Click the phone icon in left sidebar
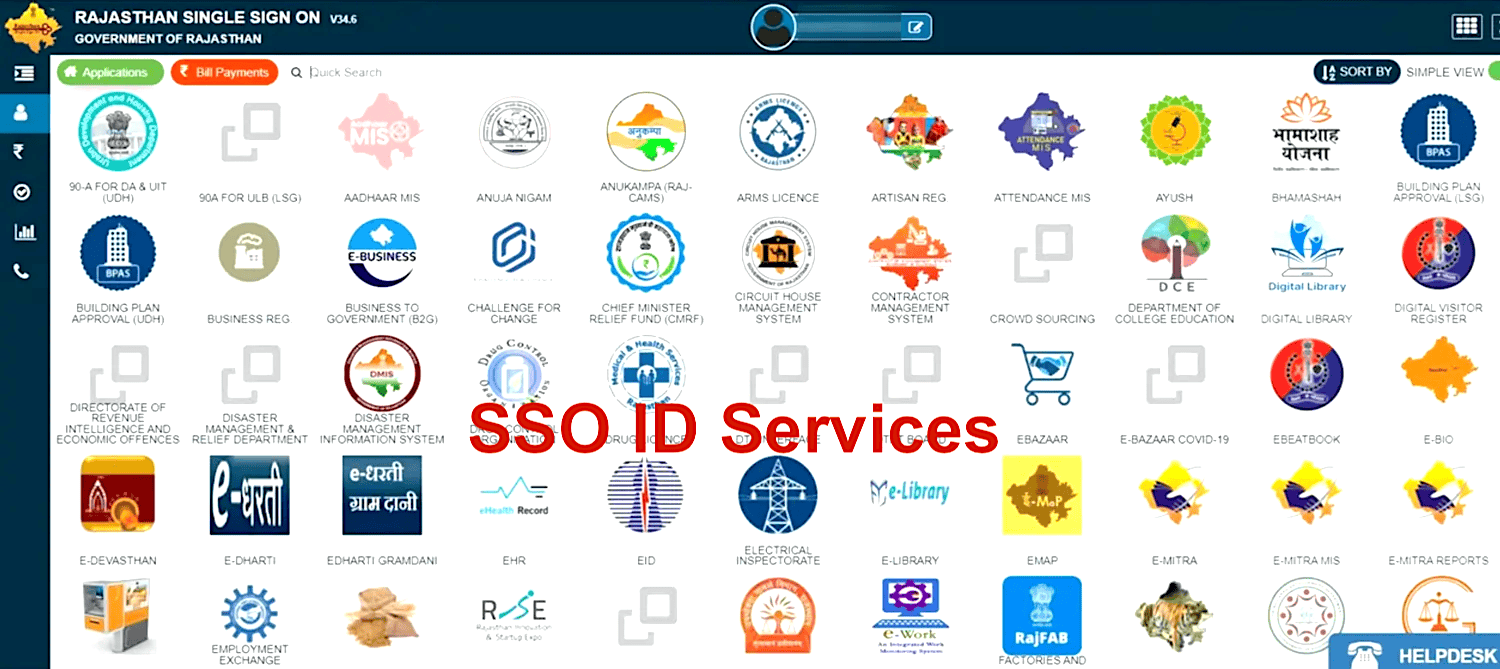 coord(22,271)
